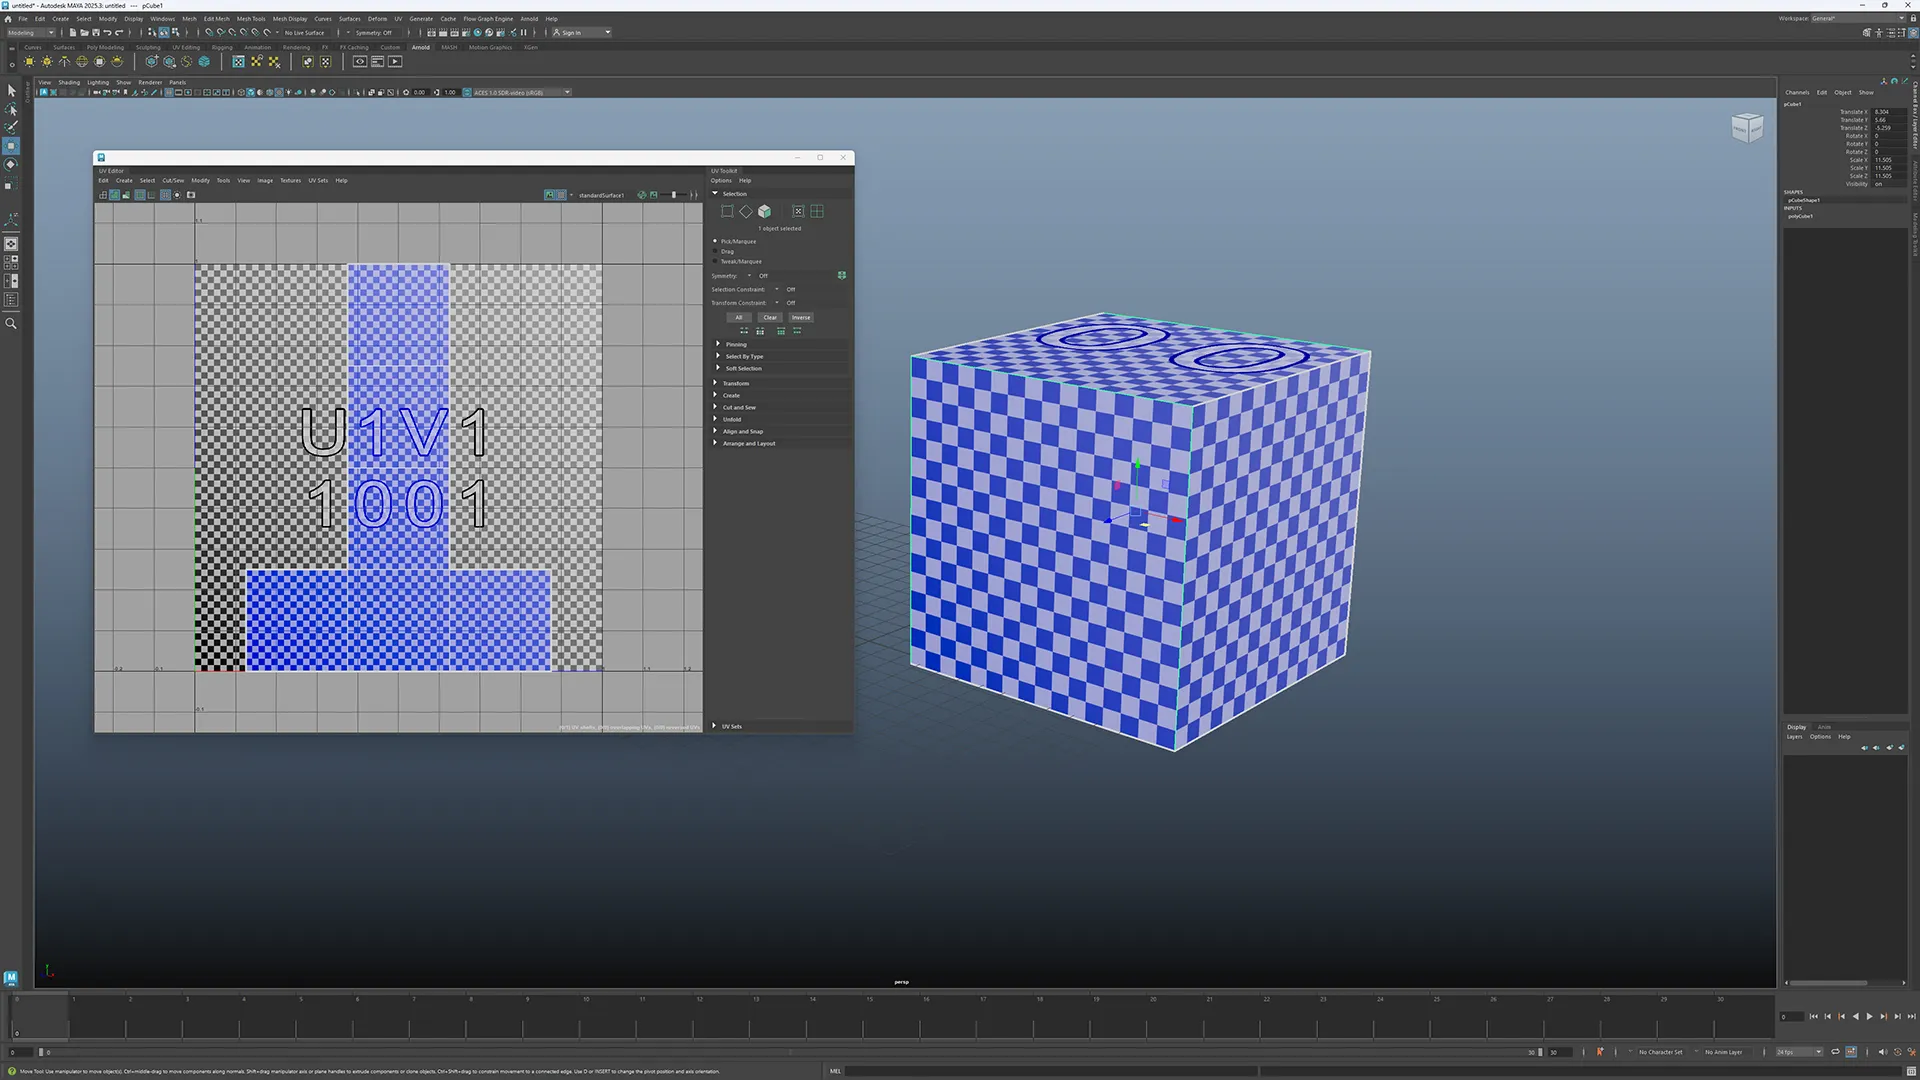Expand the Pinning section
Screen dimensions: 1920x1080
(x=780, y=344)
